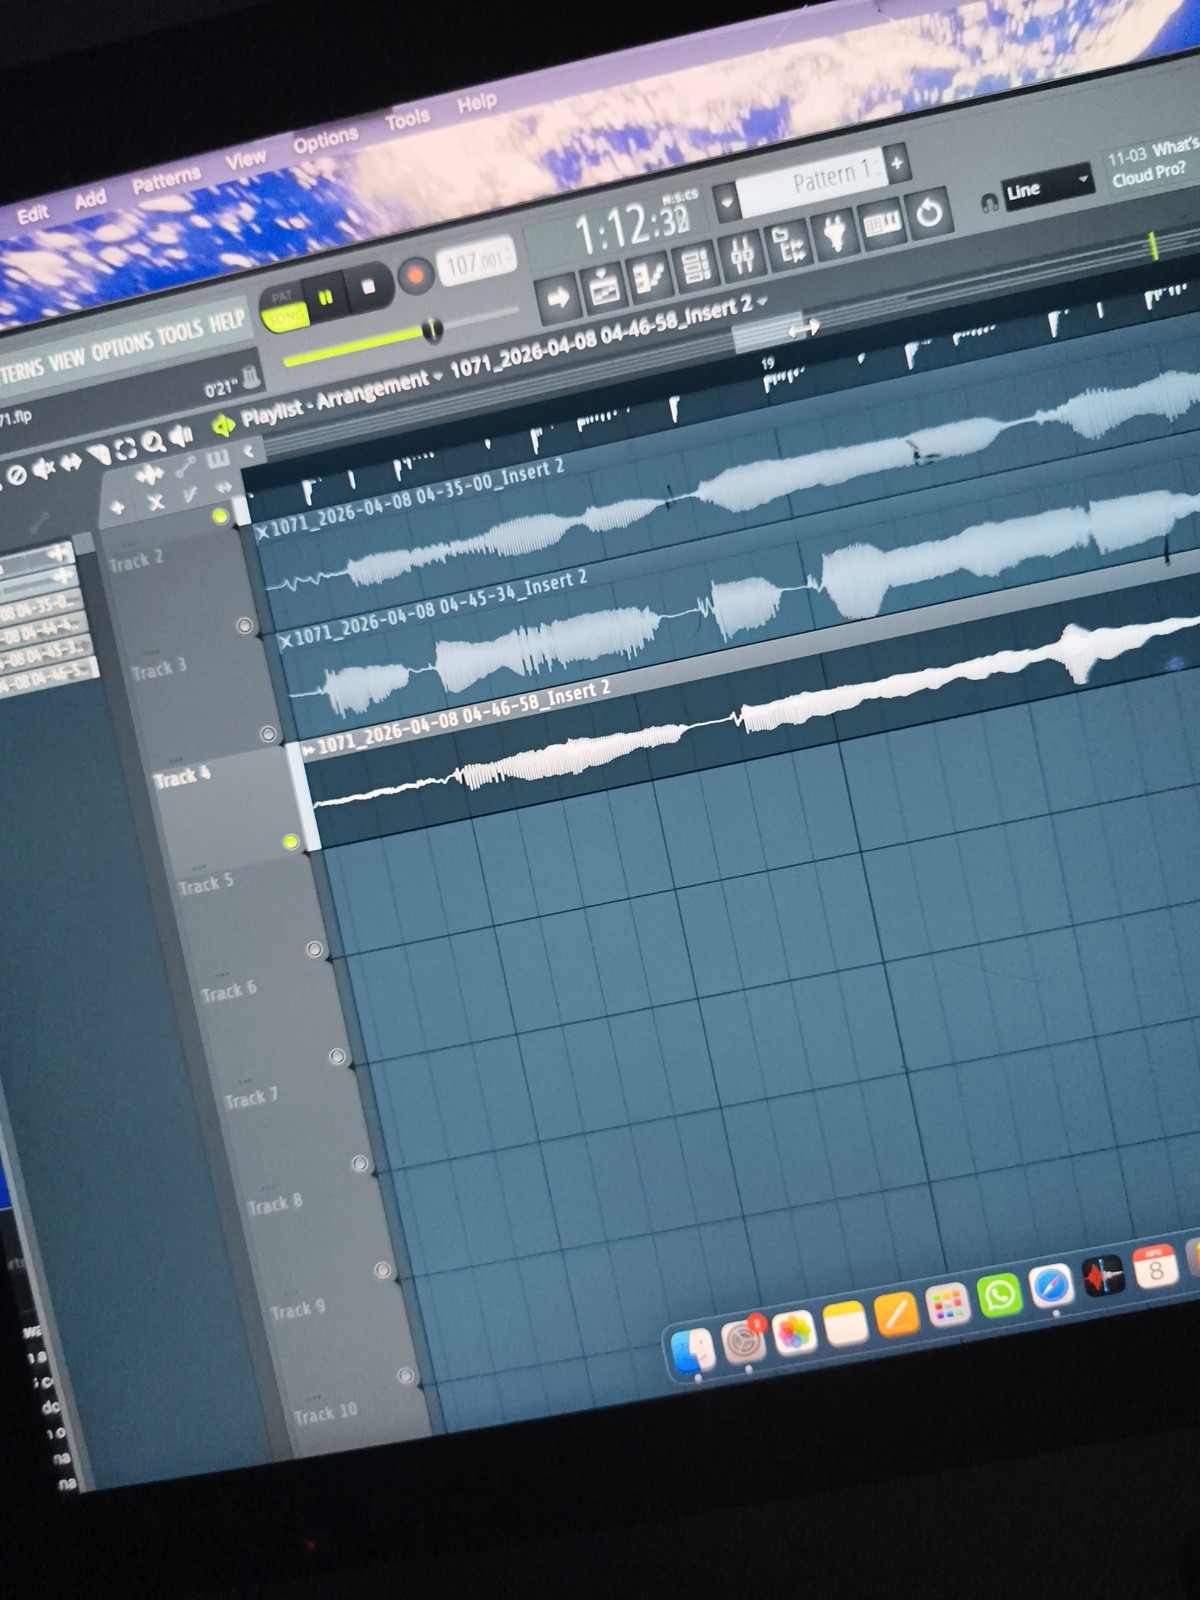Toggle Track 4 green mute switch
This screenshot has width=1200, height=1600.
[291, 842]
